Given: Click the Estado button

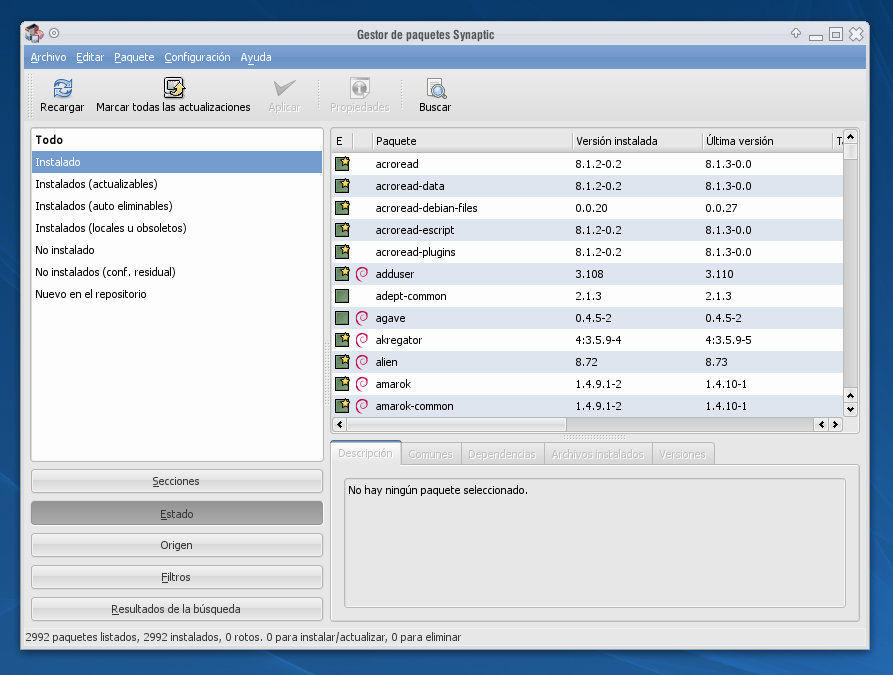Looking at the screenshot, I should (x=177, y=514).
